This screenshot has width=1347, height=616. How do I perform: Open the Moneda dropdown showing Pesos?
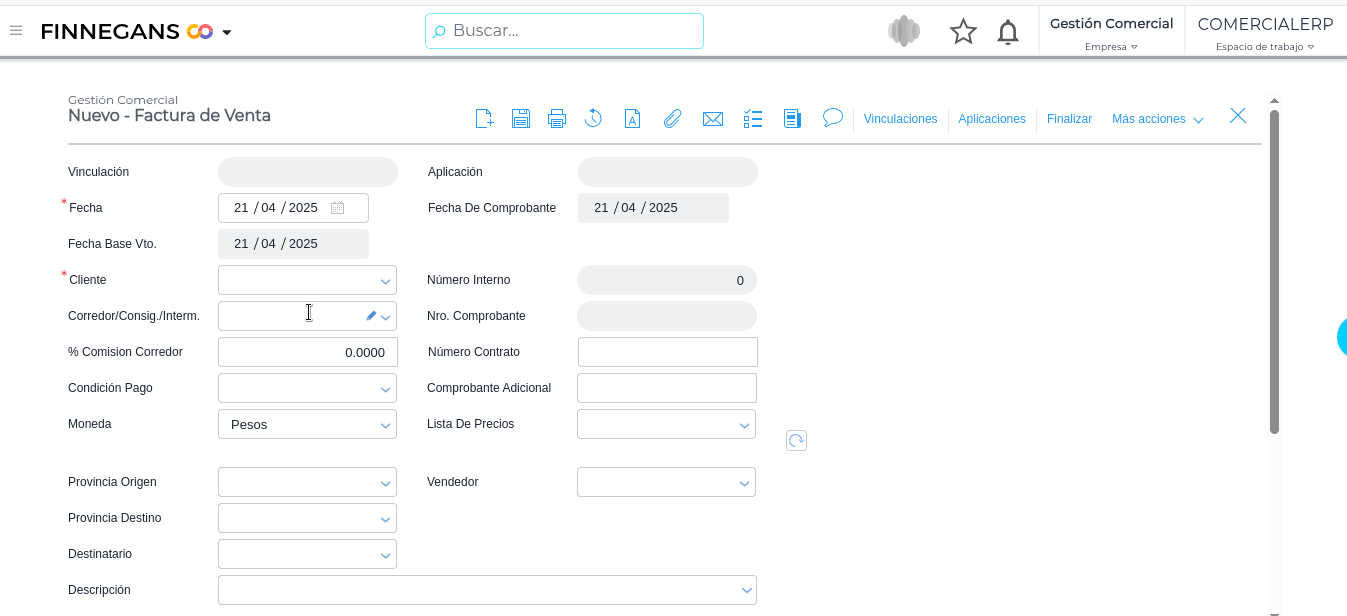(x=385, y=425)
